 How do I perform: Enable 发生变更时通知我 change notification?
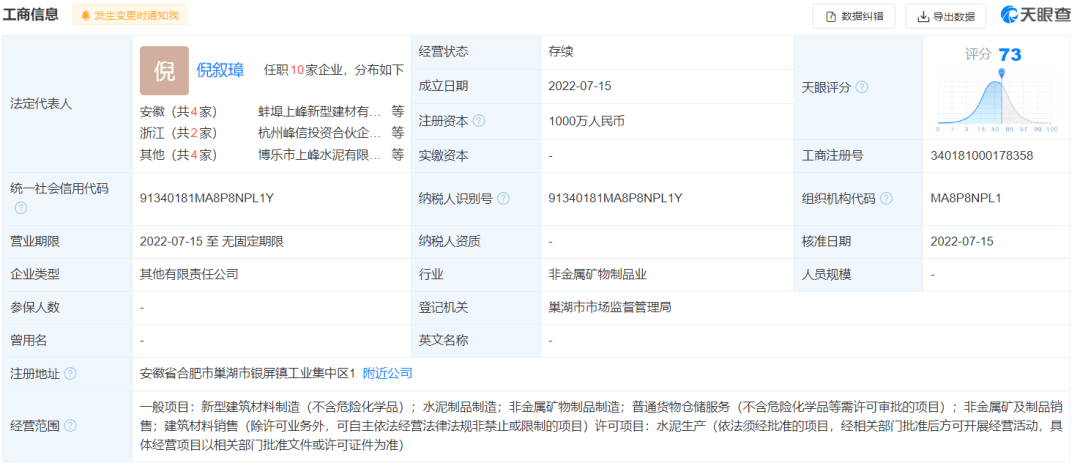click(129, 16)
